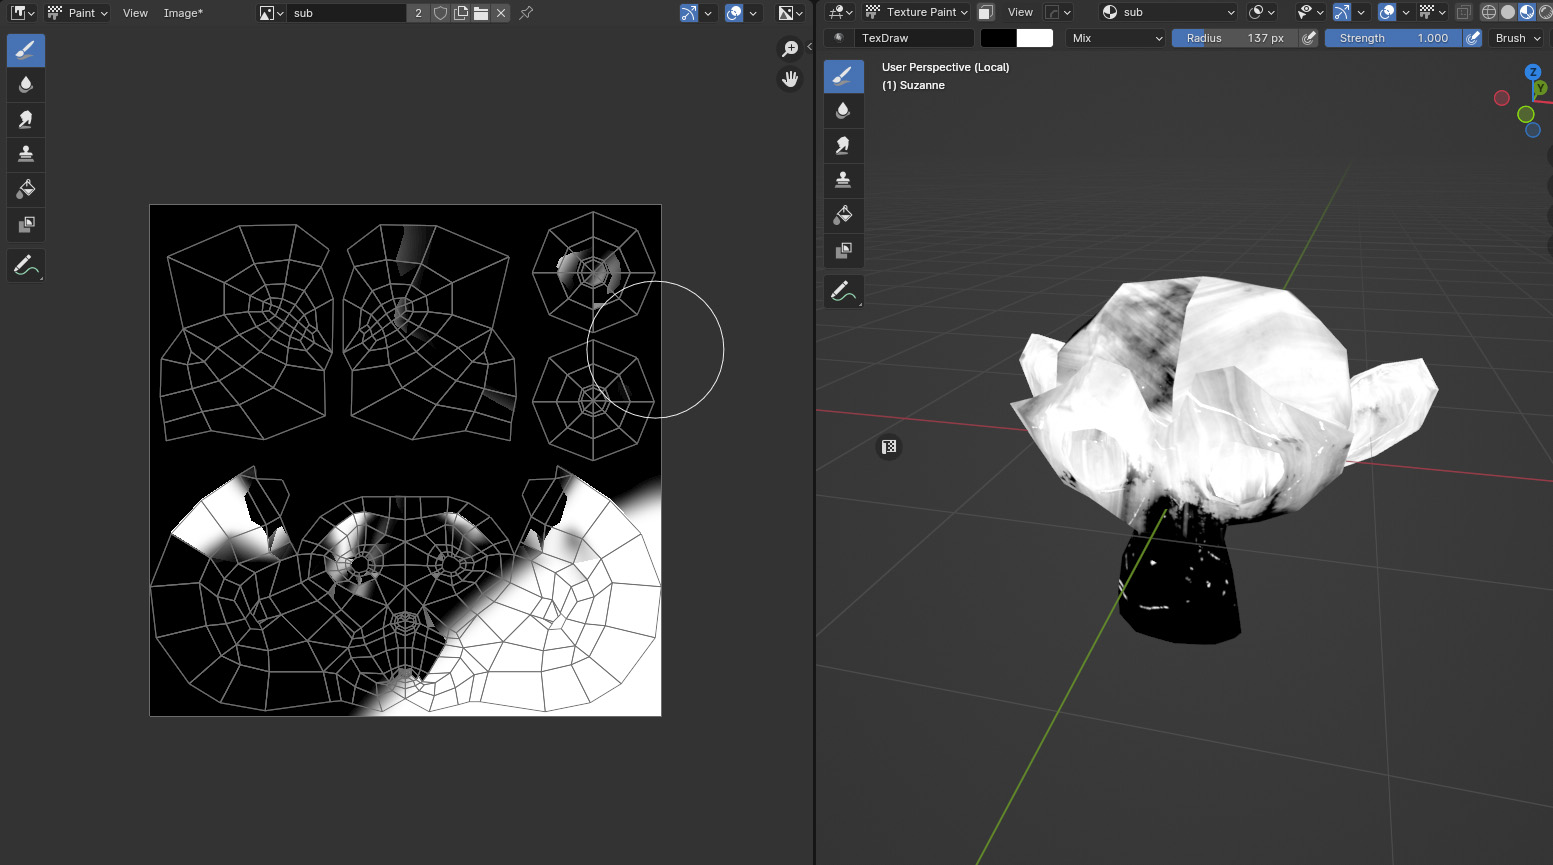Select the Smear tool in image editor

(26, 120)
